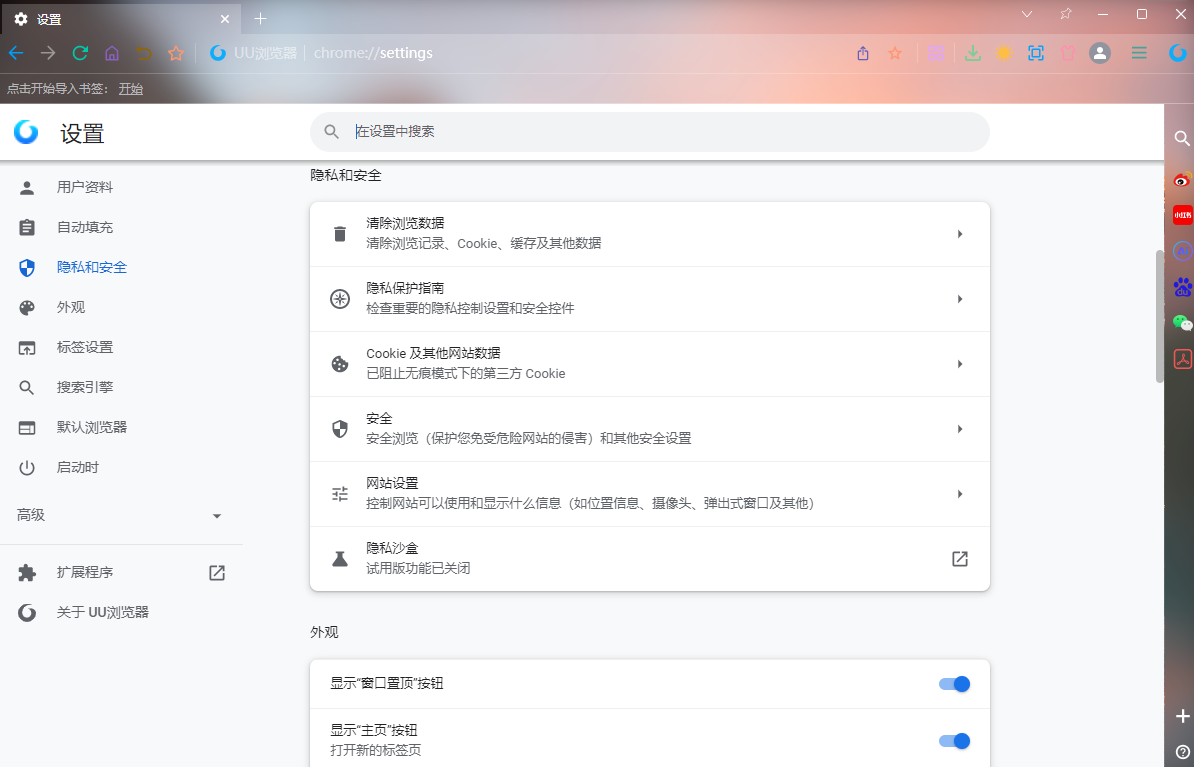Click the settings search input field
Screen dimensions: 1194x767
[x=650, y=131]
